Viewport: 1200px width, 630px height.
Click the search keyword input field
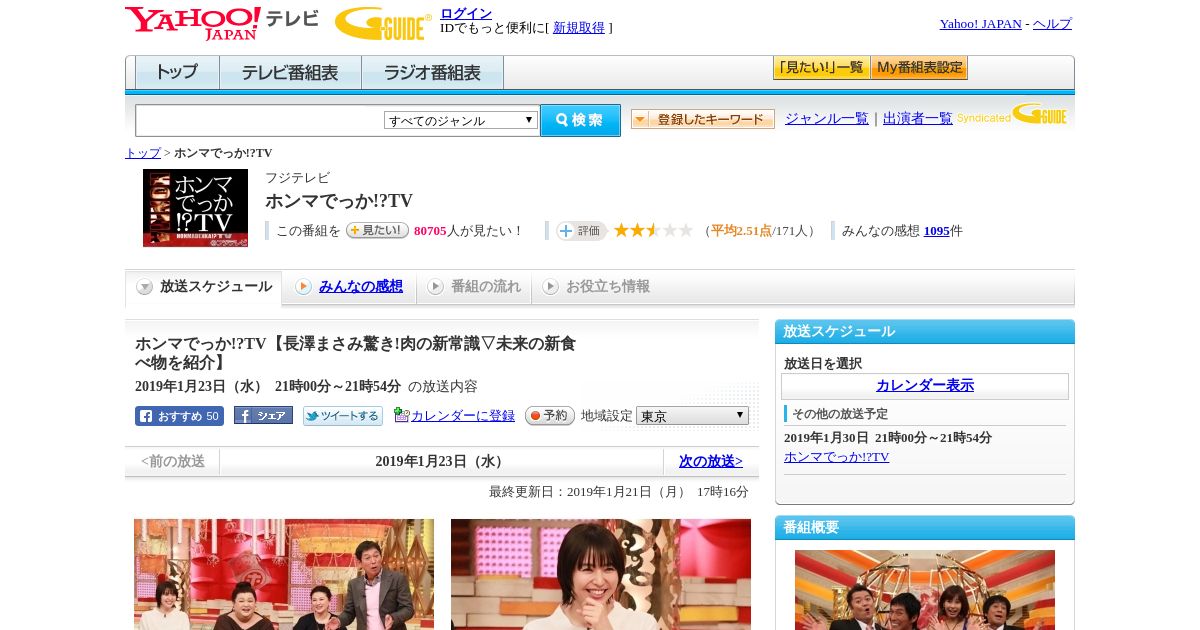260,120
